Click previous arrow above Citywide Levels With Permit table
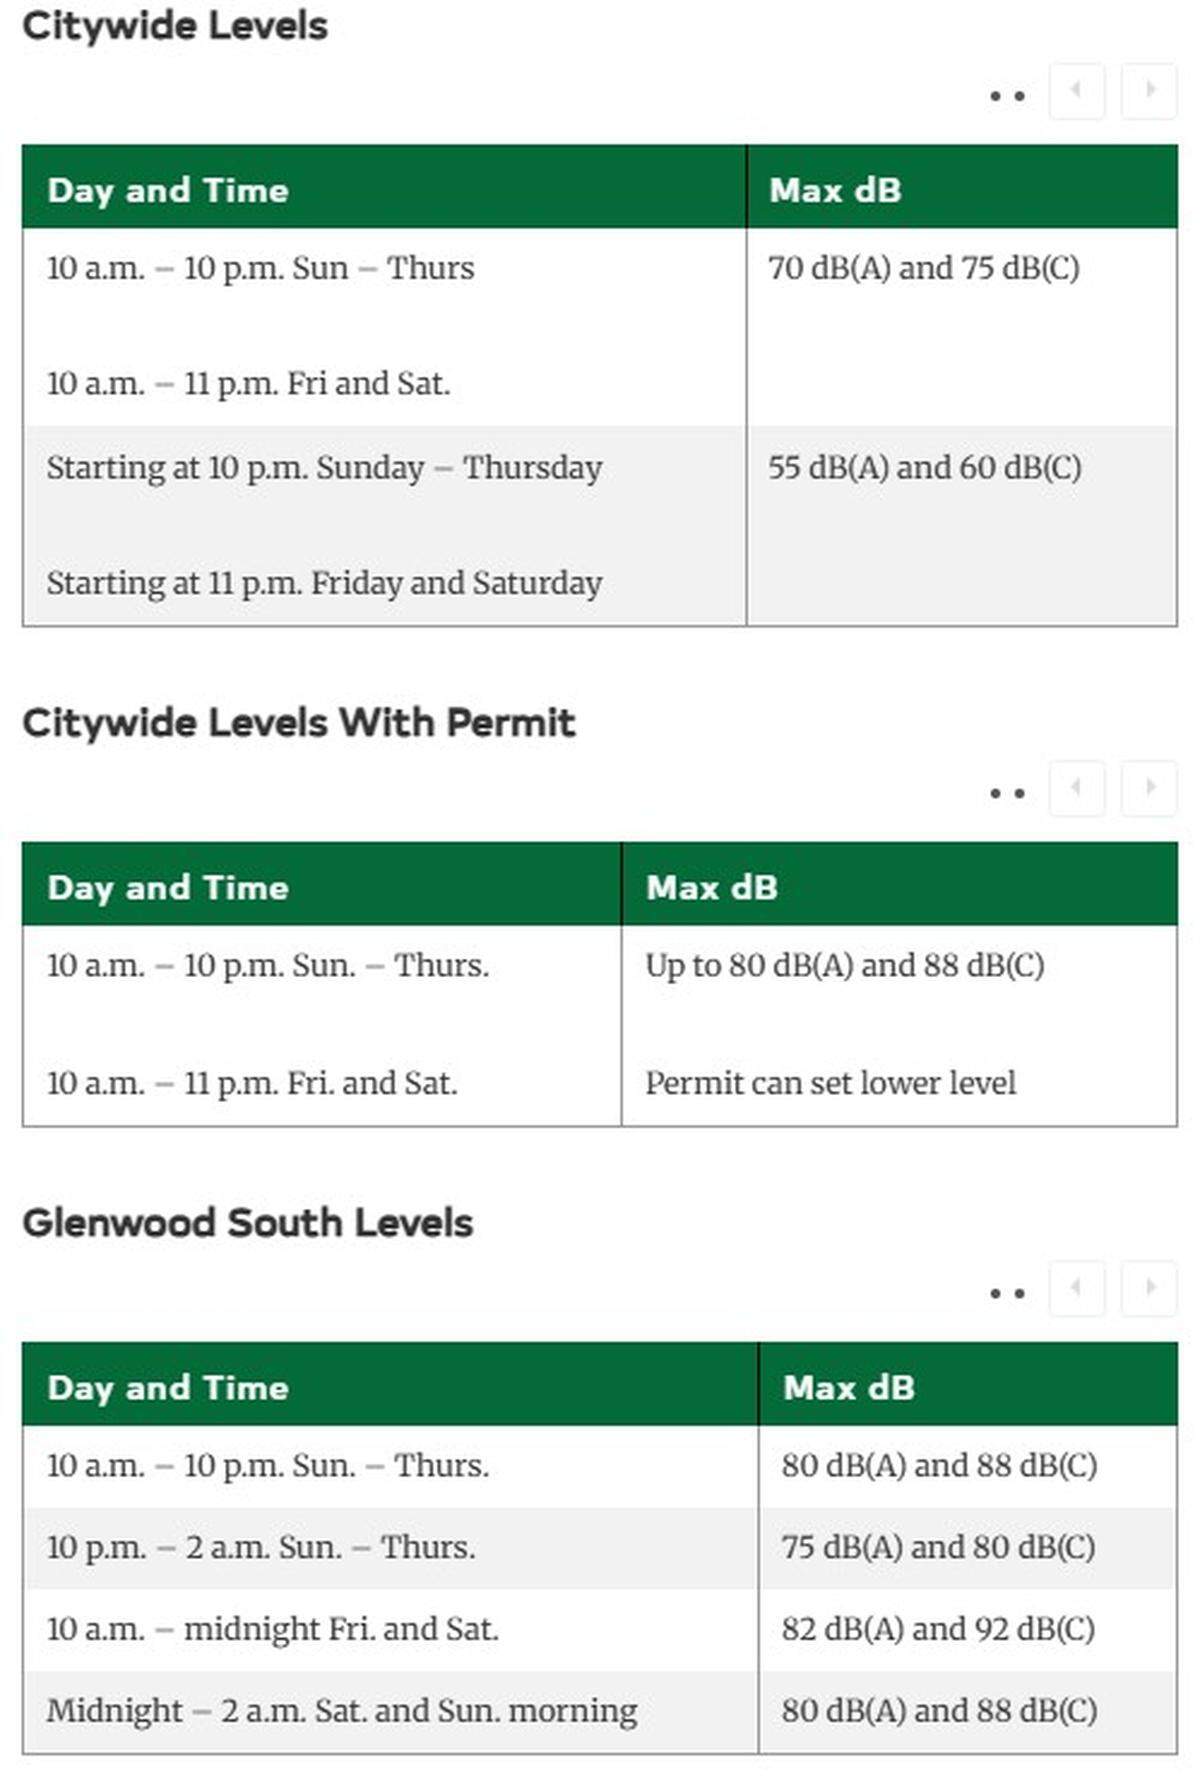This screenshot has width=1200, height=1777. pyautogui.click(x=1077, y=788)
